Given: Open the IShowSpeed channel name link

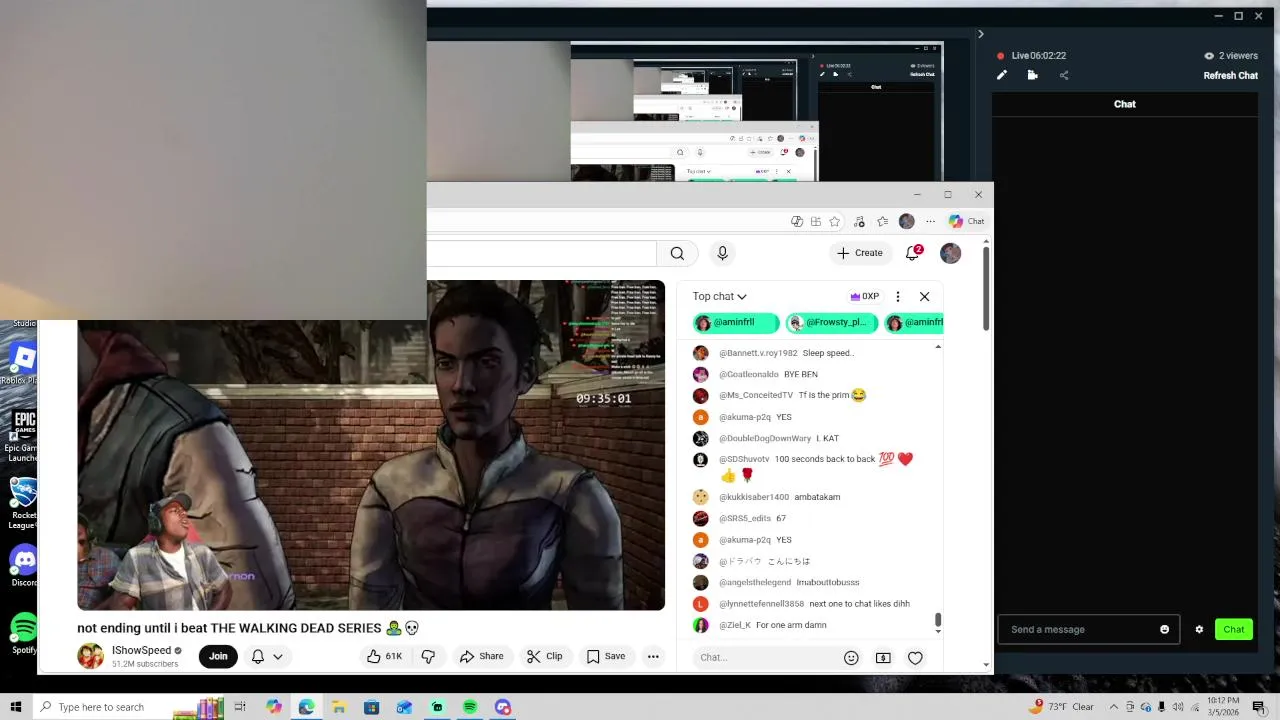Looking at the screenshot, I should 141,650.
